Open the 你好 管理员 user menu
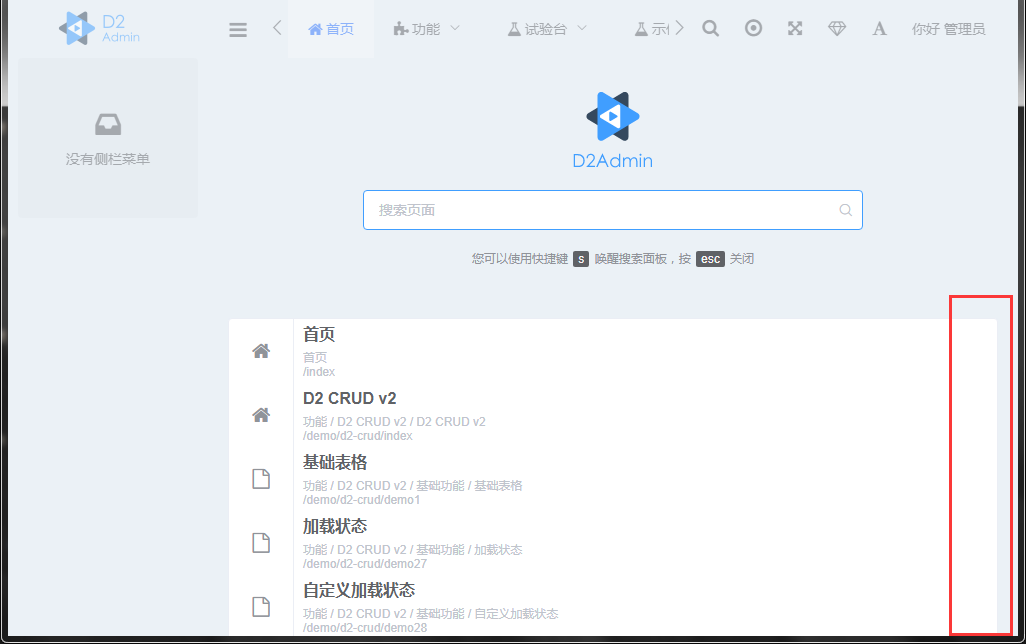 click(x=949, y=29)
